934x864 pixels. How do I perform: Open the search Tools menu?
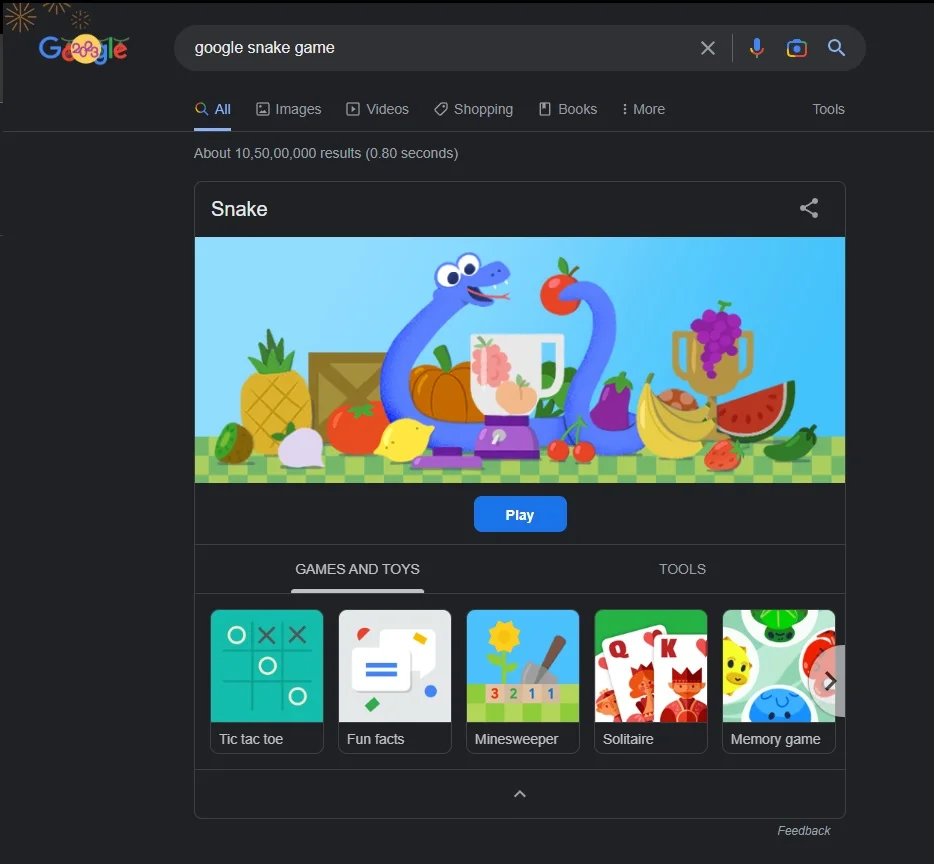click(x=828, y=109)
